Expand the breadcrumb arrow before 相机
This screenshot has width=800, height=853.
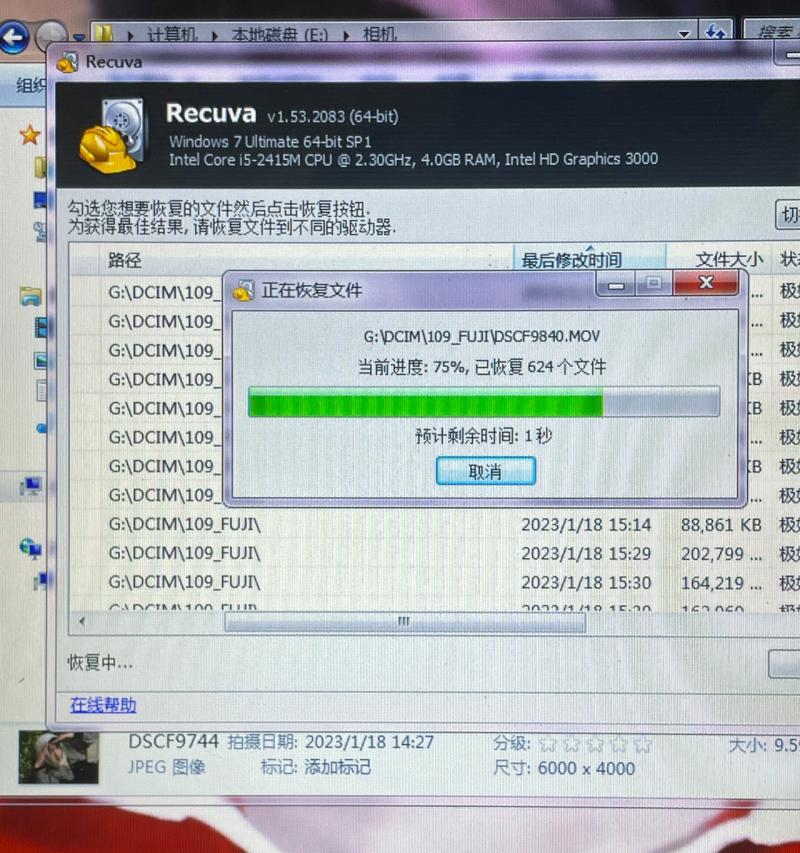[346, 36]
